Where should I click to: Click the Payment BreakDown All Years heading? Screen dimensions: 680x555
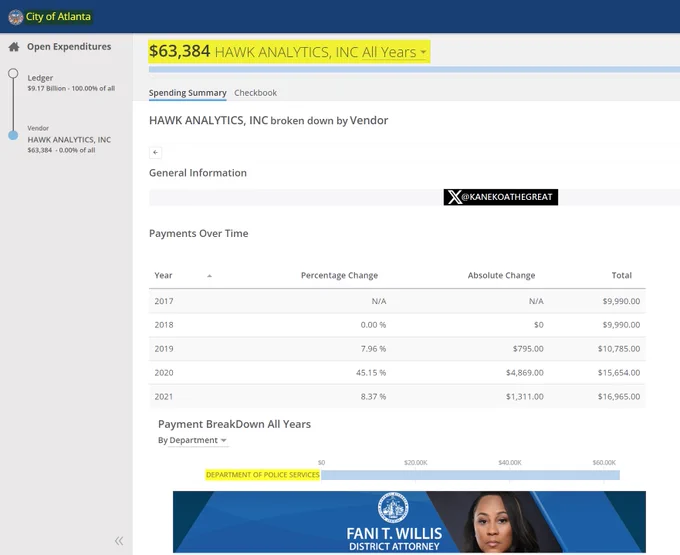(x=234, y=424)
